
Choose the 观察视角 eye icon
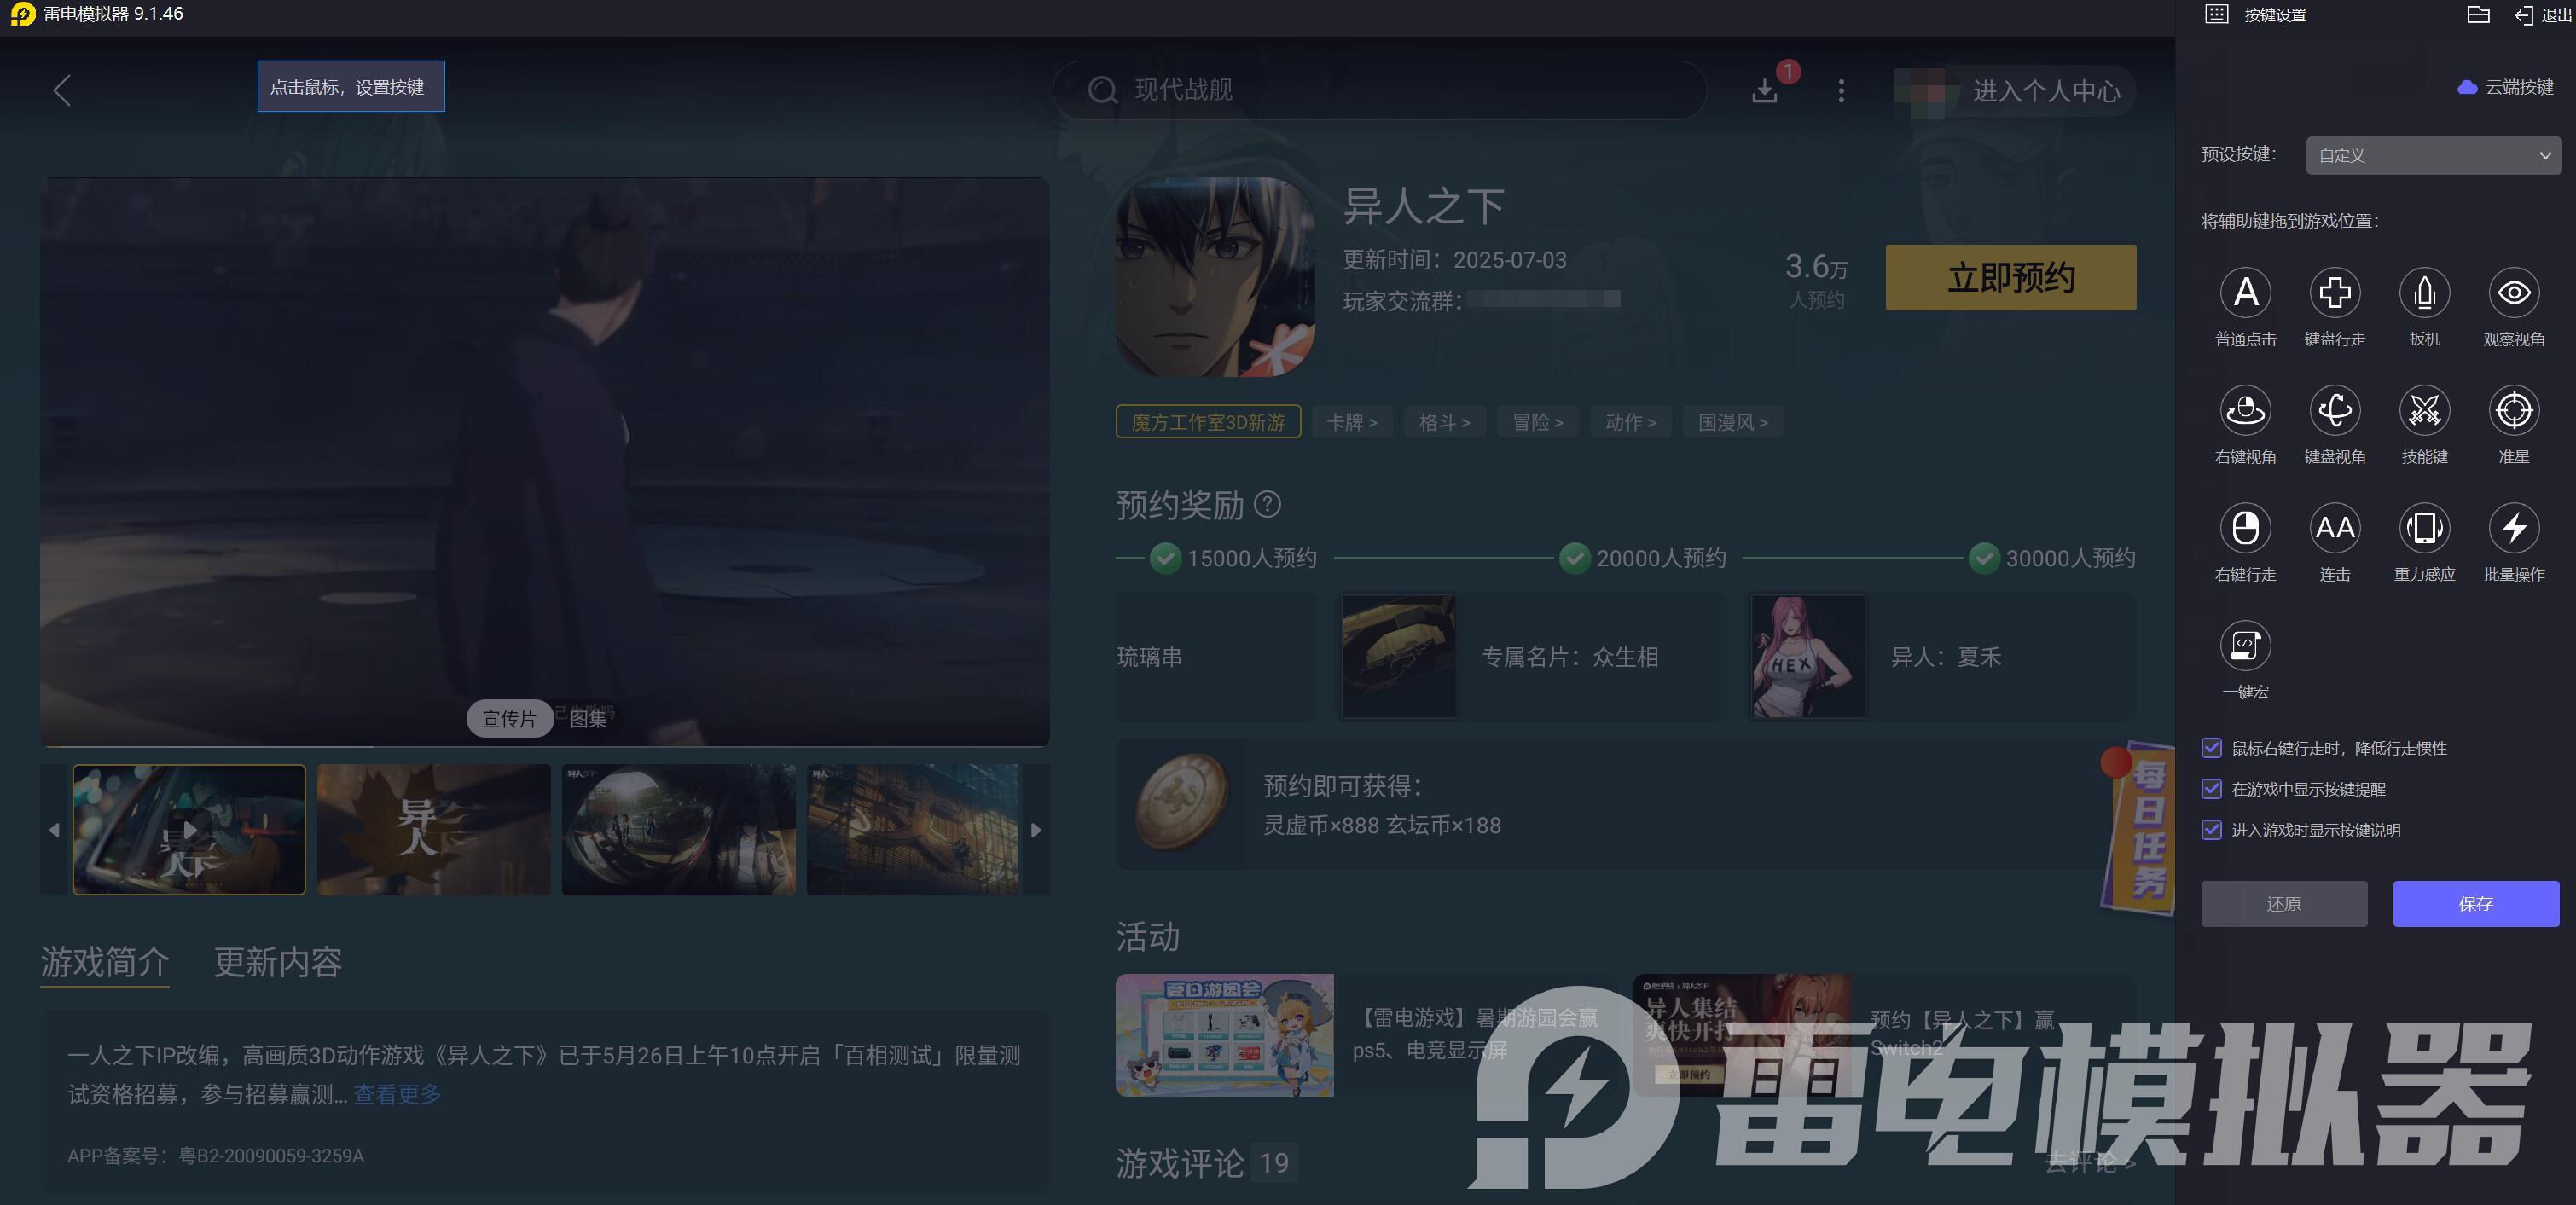point(2513,293)
